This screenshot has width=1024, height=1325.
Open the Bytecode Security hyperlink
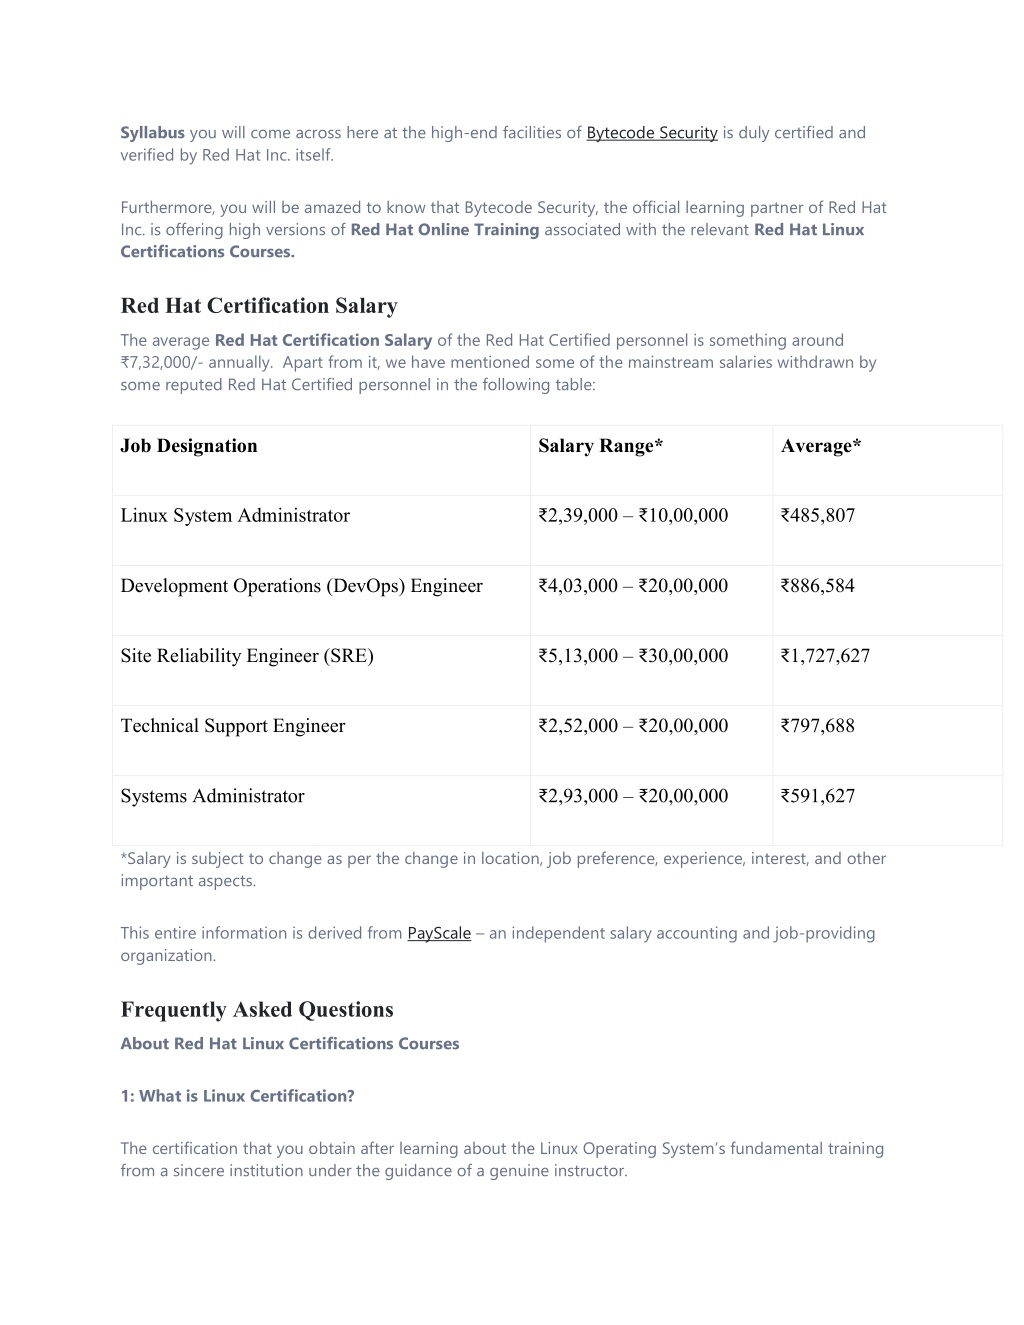click(652, 133)
